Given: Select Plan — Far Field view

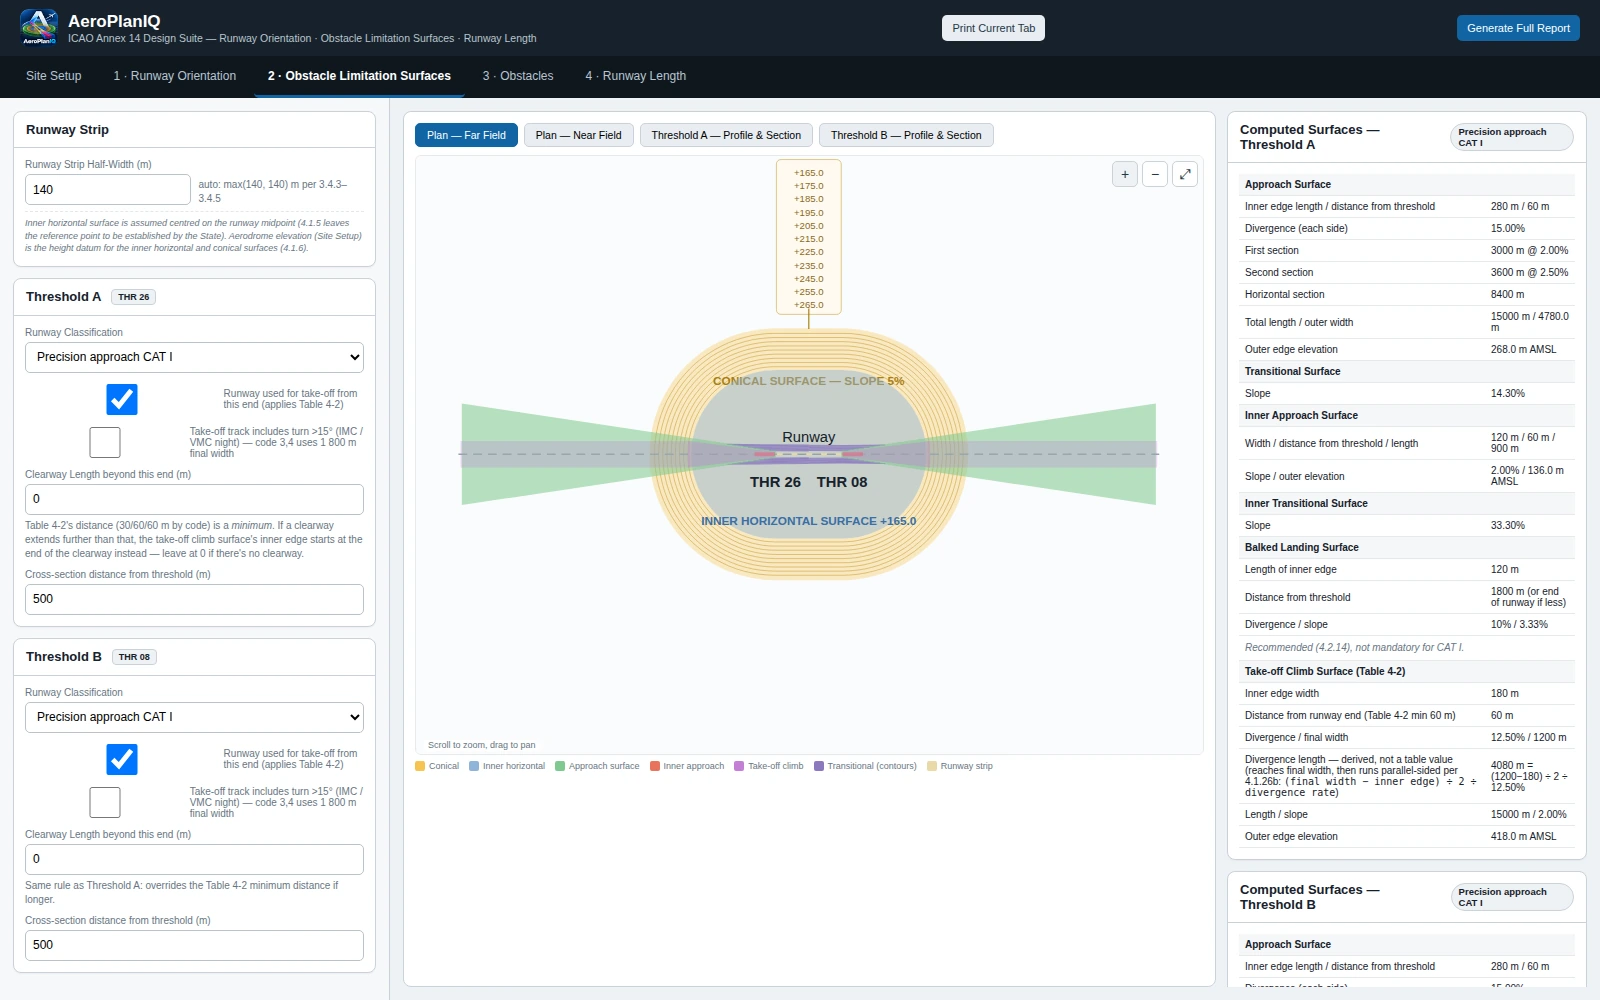Looking at the screenshot, I should 466,135.
